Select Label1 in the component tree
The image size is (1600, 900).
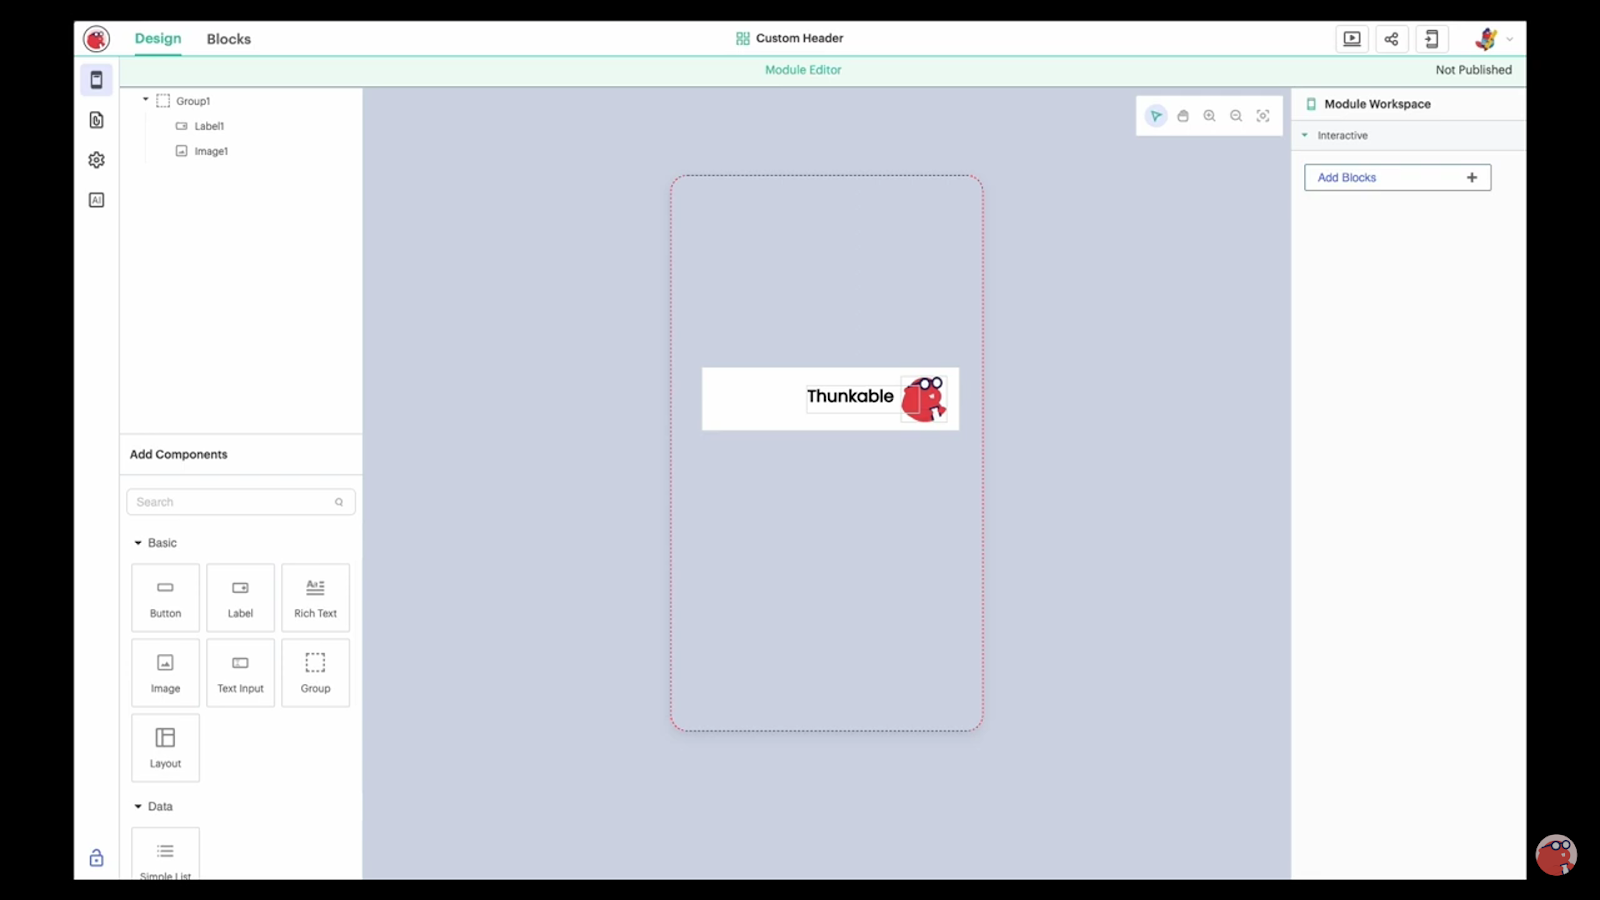pos(210,126)
